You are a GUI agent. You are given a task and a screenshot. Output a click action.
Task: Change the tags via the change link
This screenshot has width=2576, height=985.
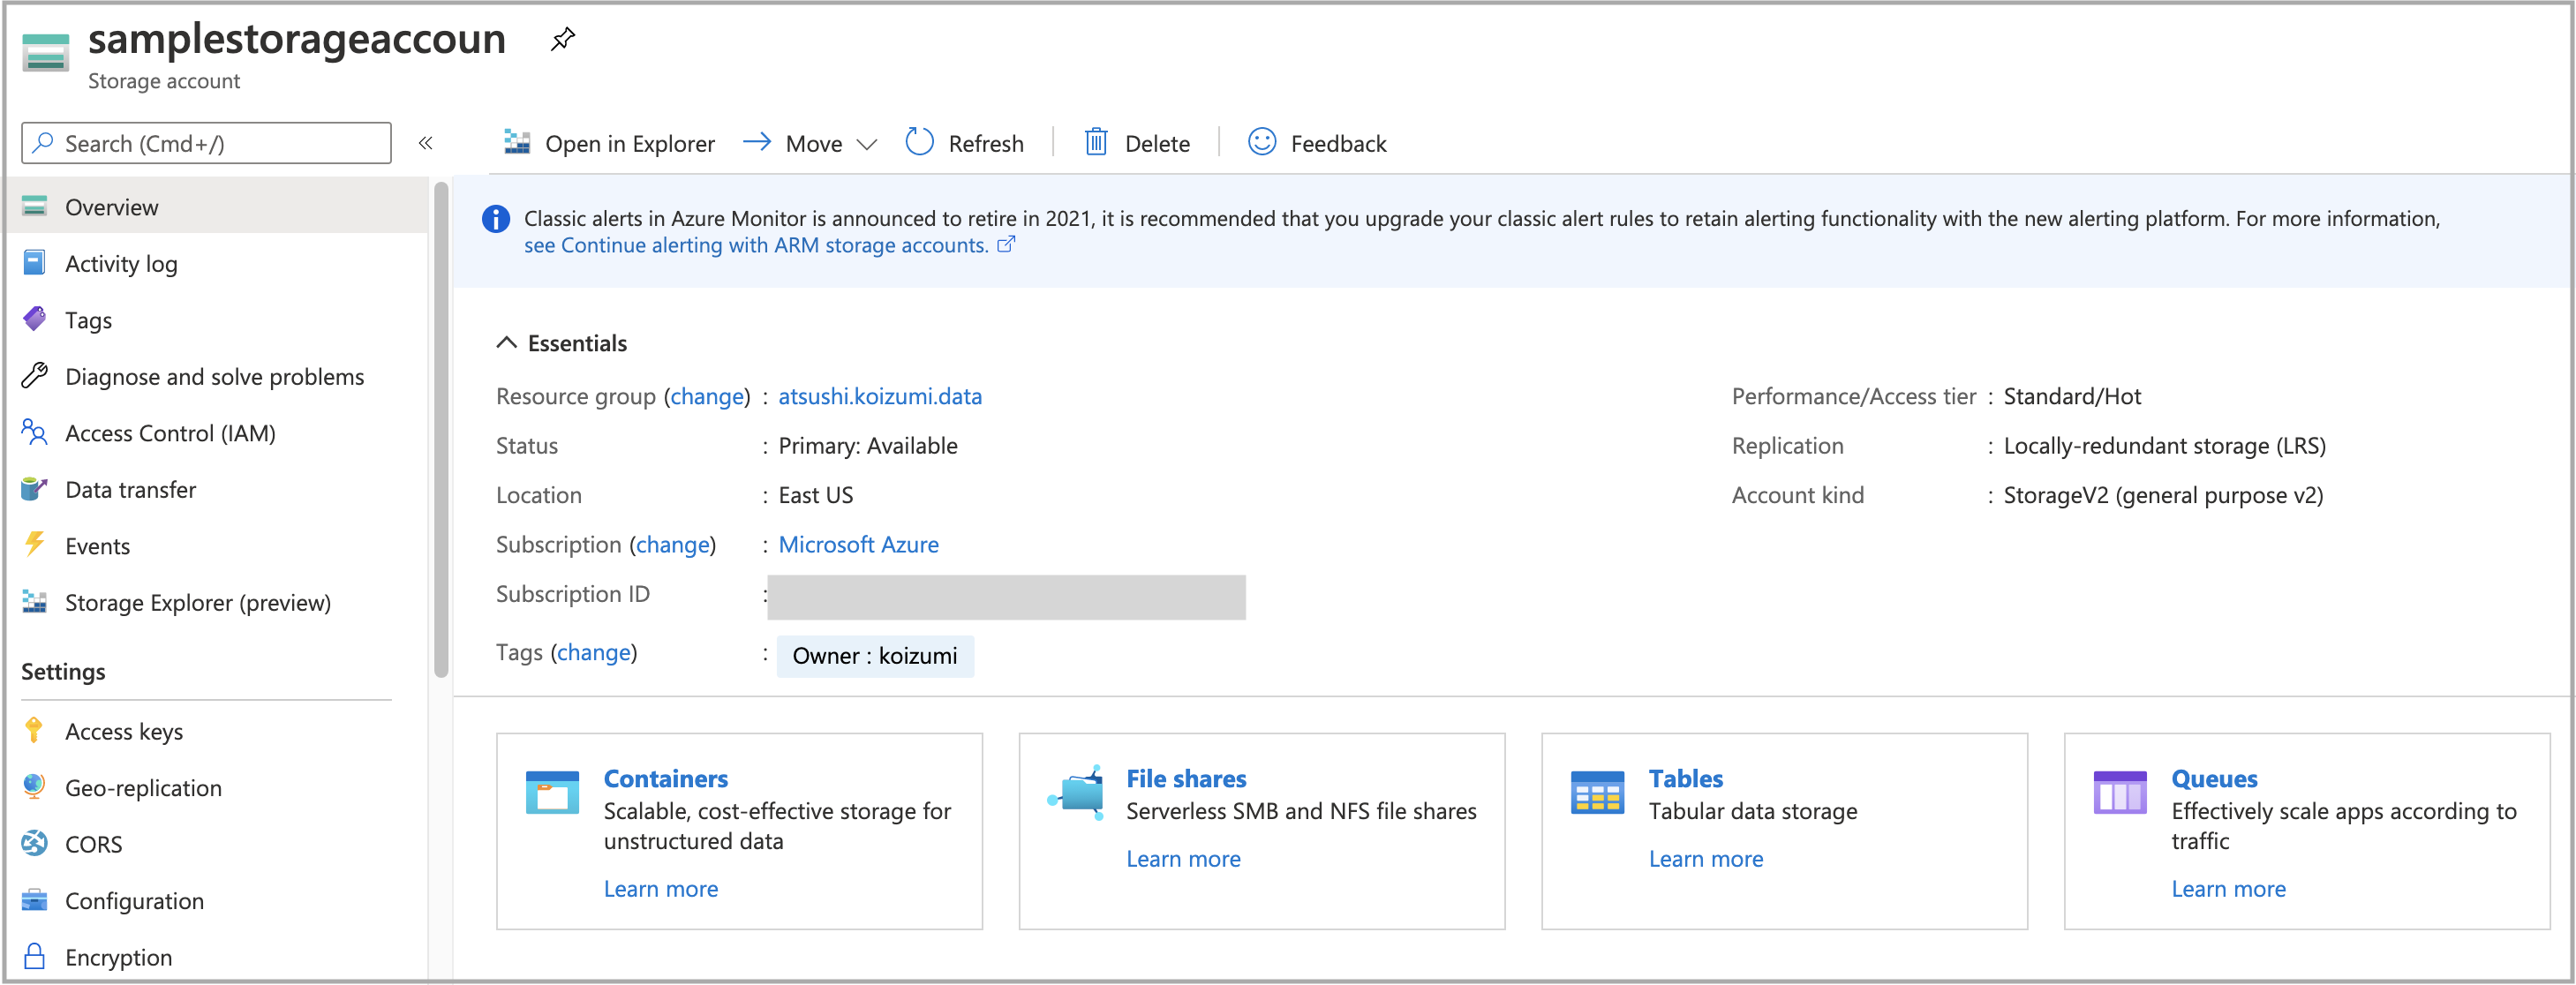pyautogui.click(x=593, y=652)
